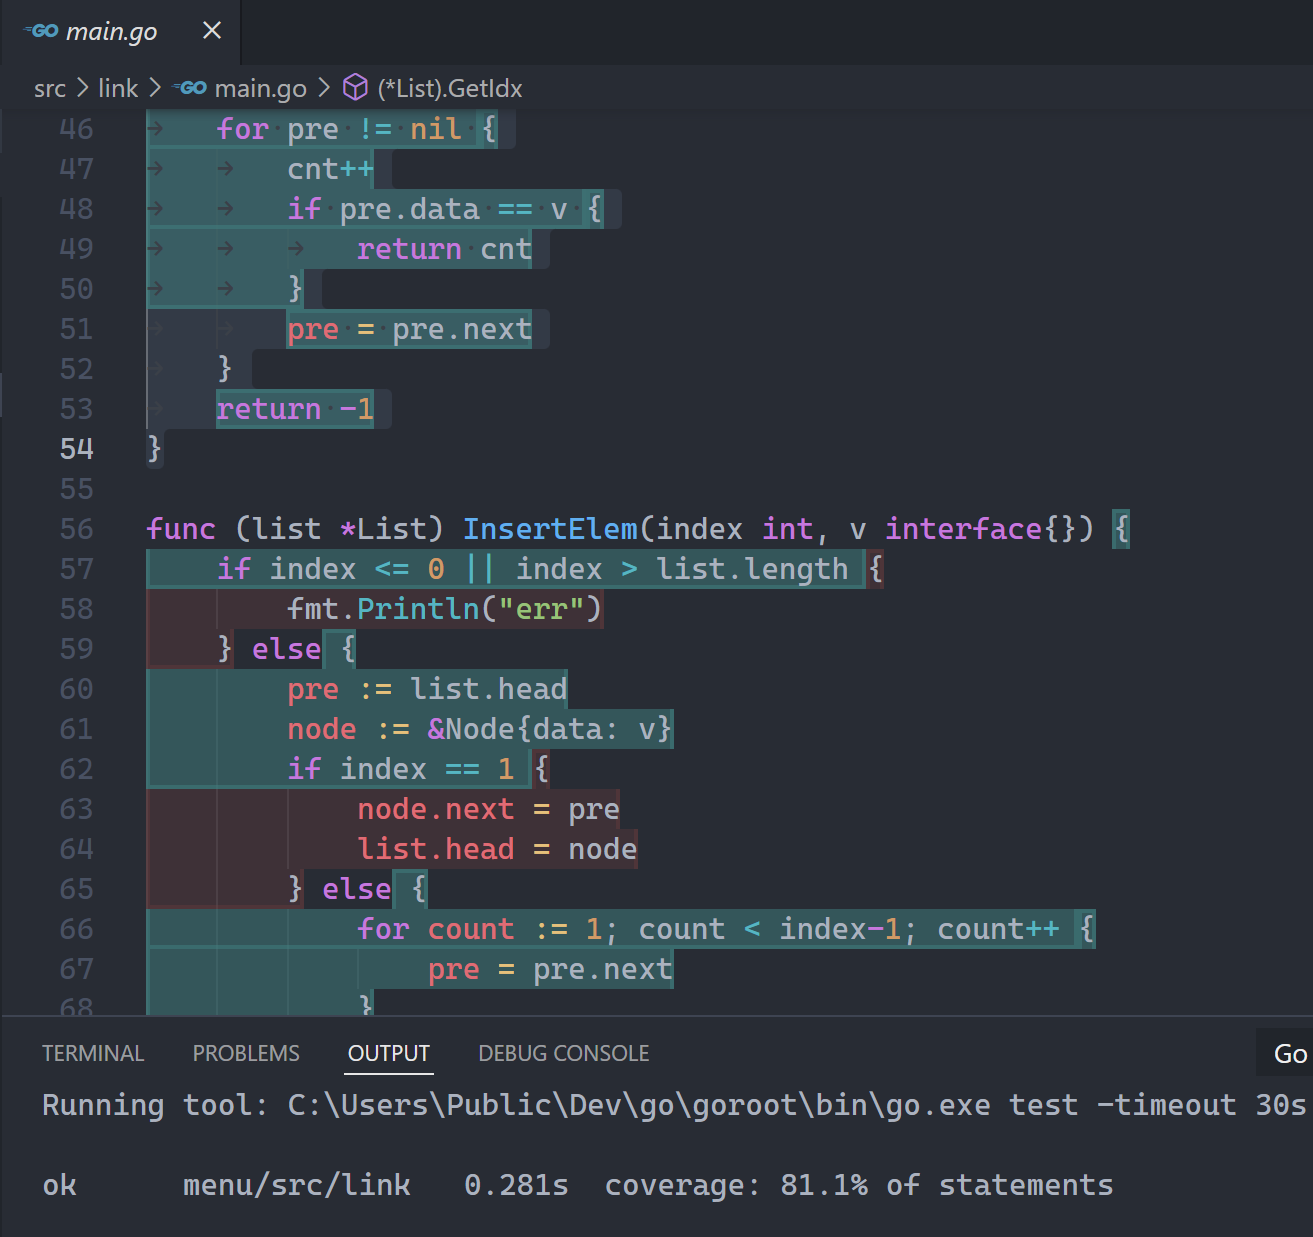Click main.go in the breadcrumb path
This screenshot has height=1237, width=1313.
[x=260, y=89]
